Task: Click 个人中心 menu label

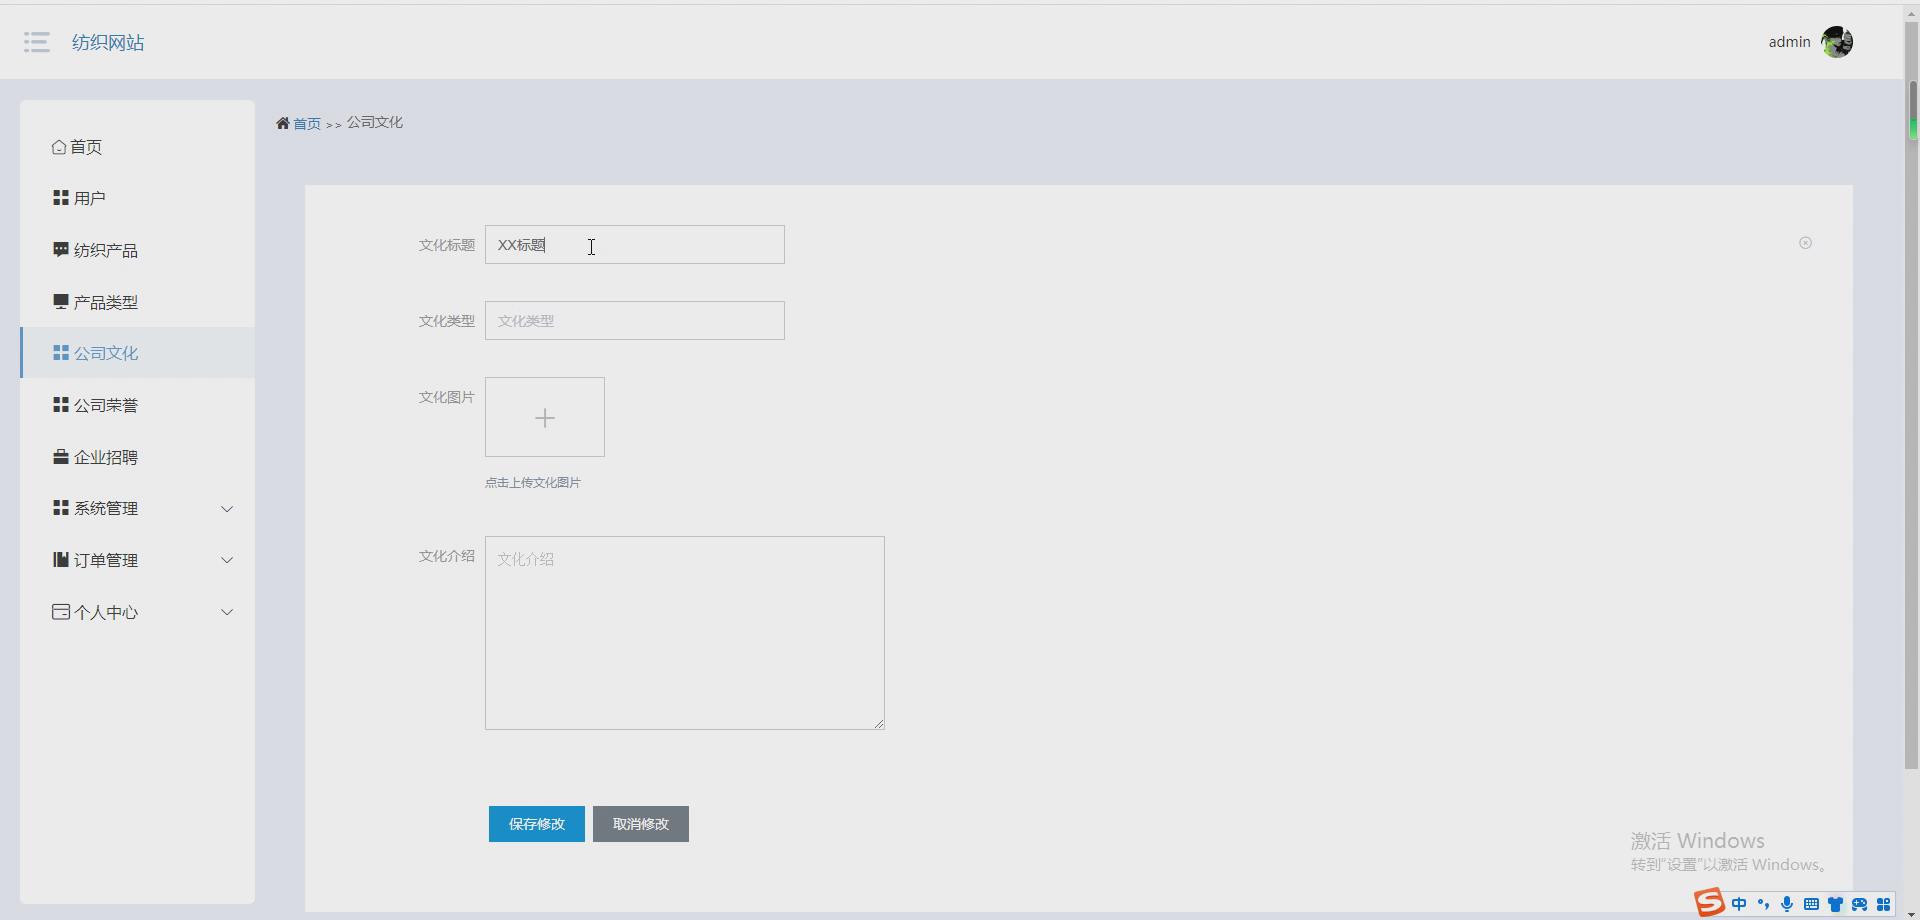Action: tap(106, 612)
